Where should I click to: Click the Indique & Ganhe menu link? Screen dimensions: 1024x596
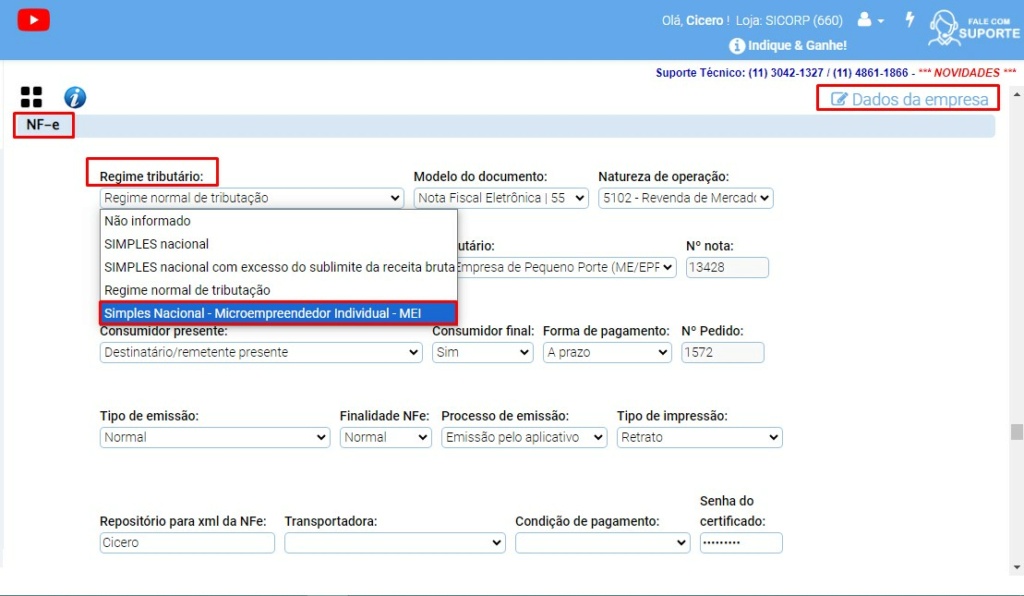pyautogui.click(x=795, y=45)
